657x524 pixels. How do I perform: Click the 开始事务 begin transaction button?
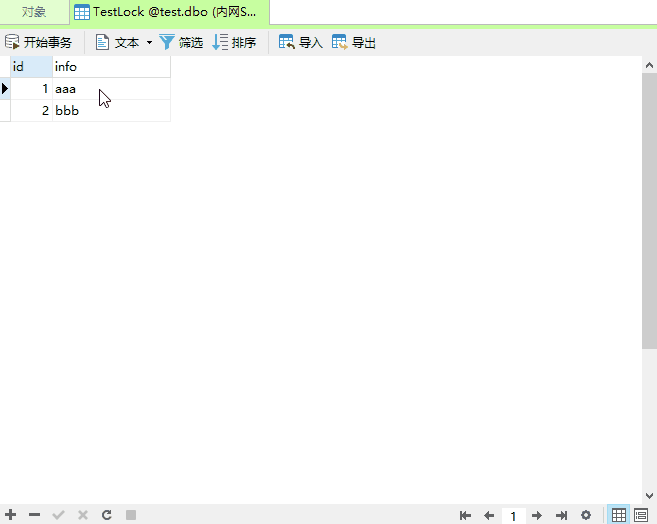tap(39, 42)
